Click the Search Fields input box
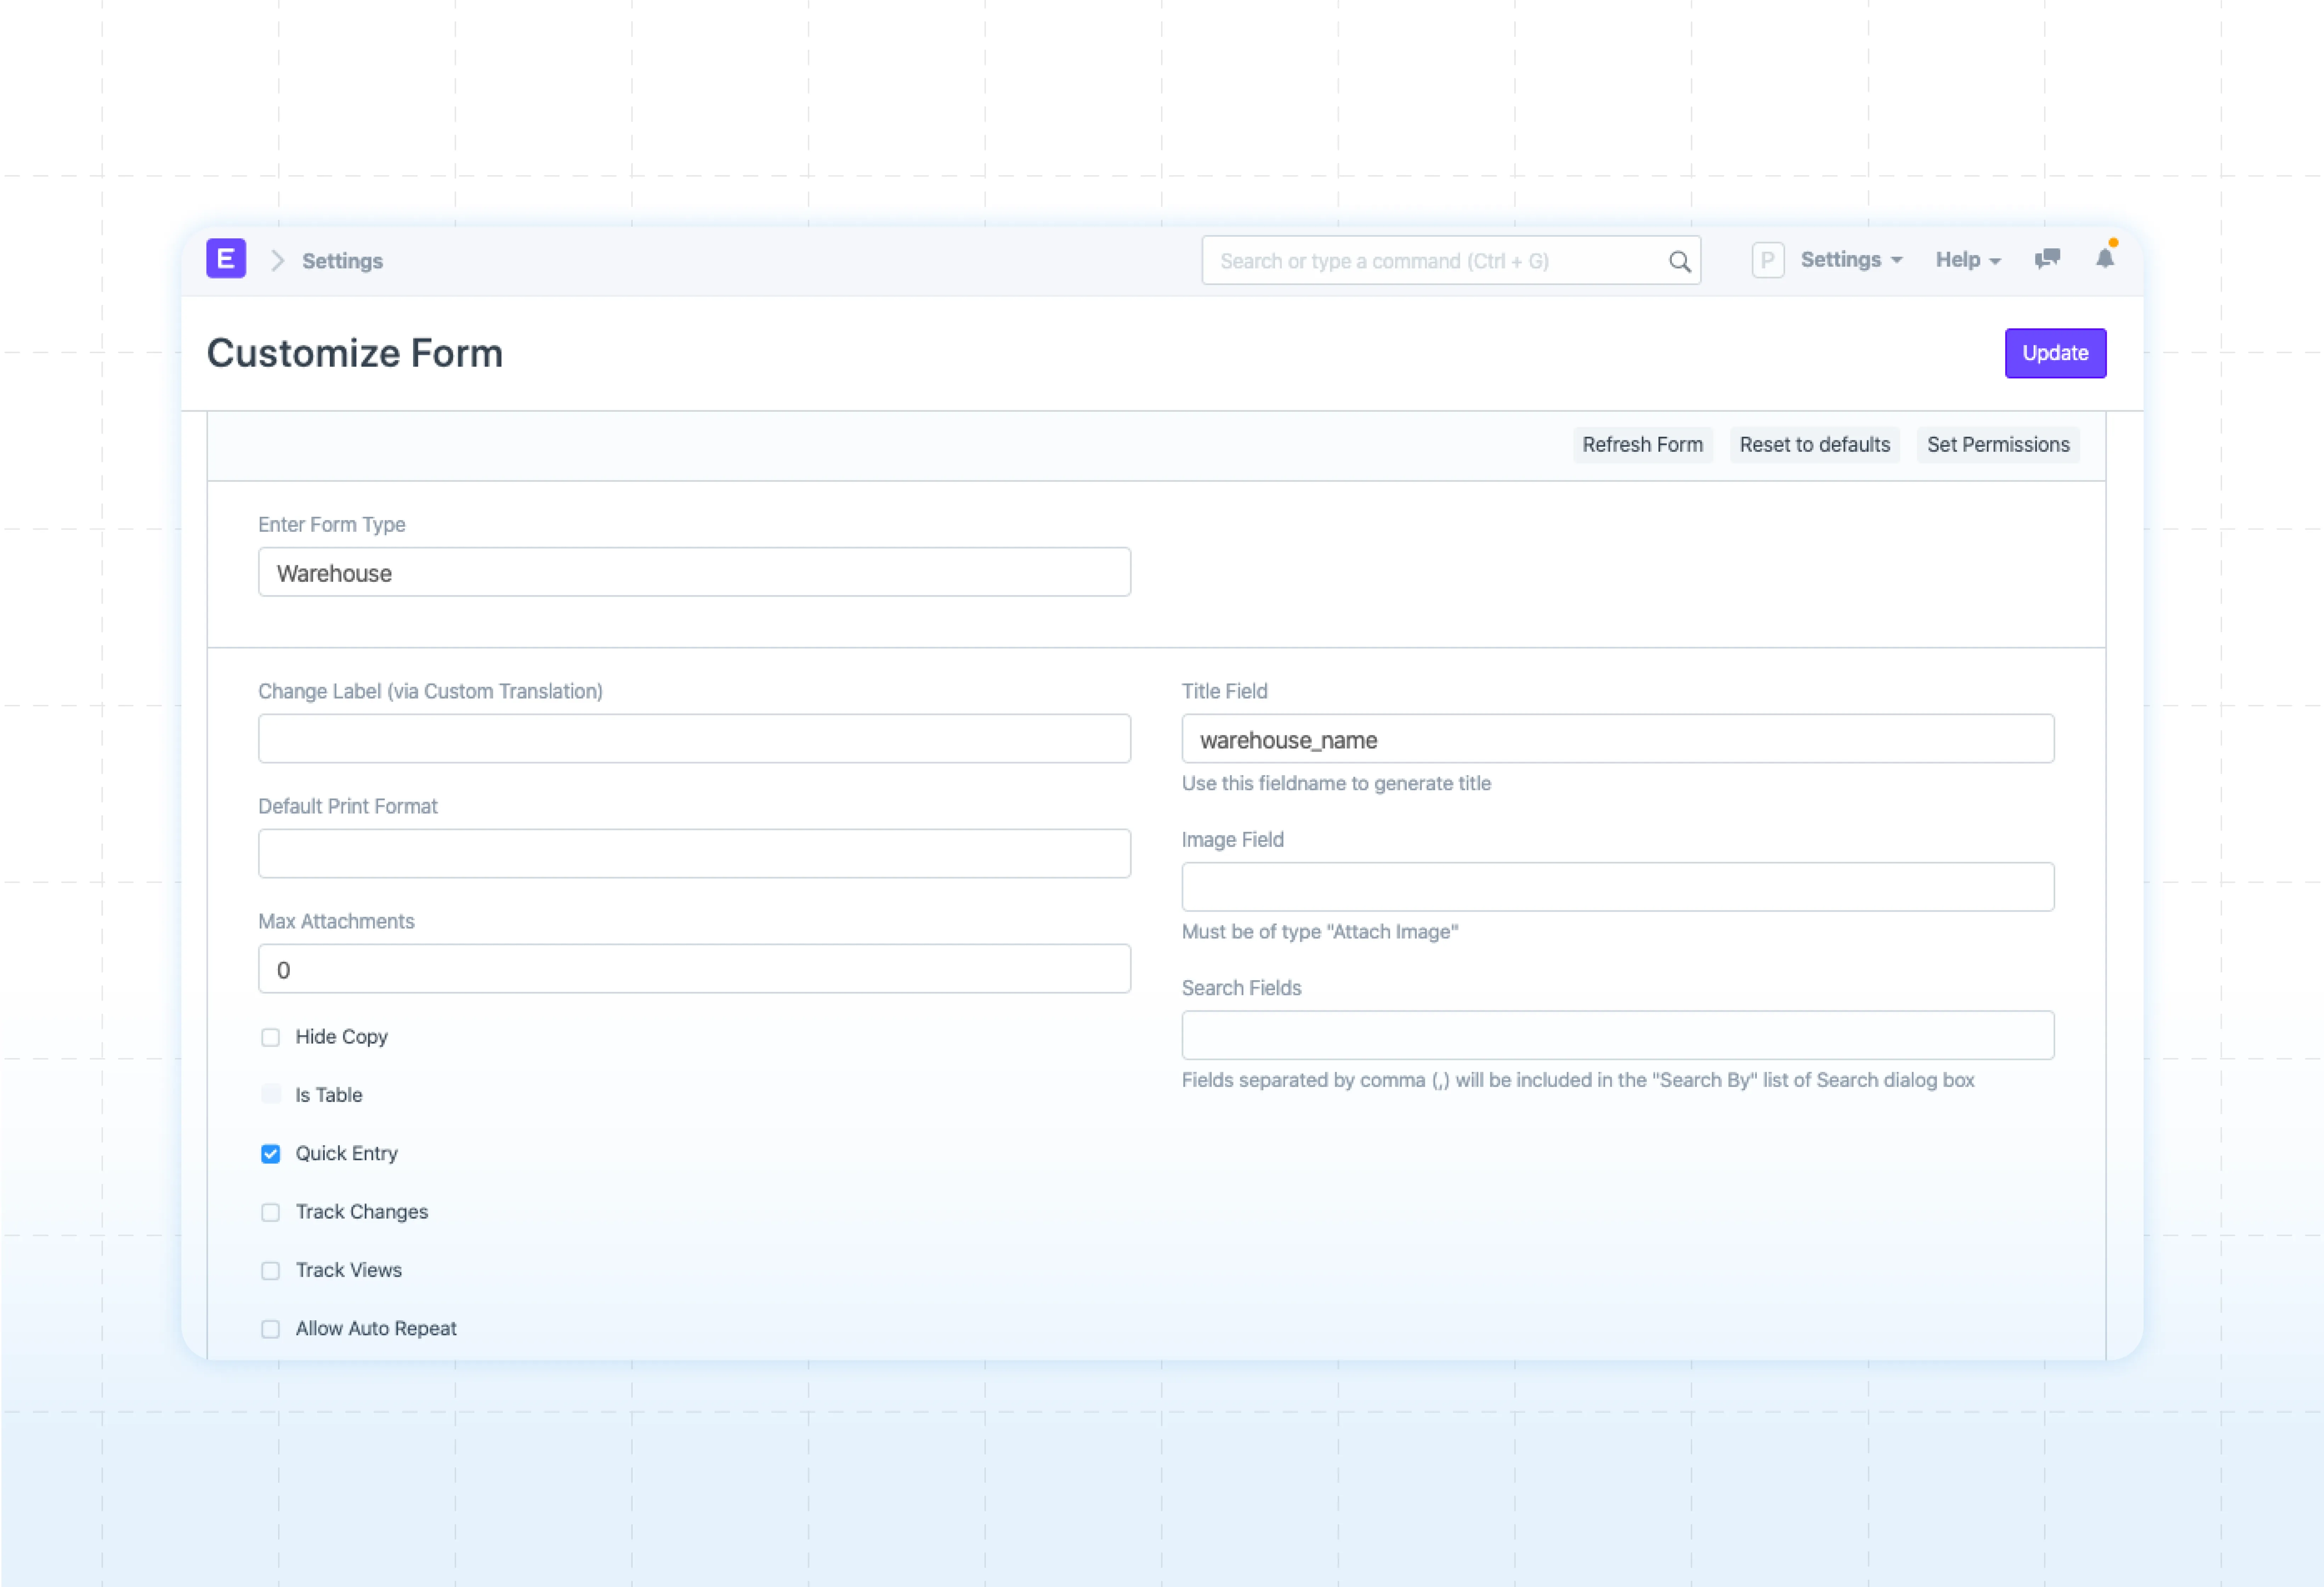The height and width of the screenshot is (1587, 2324). [1617, 1035]
